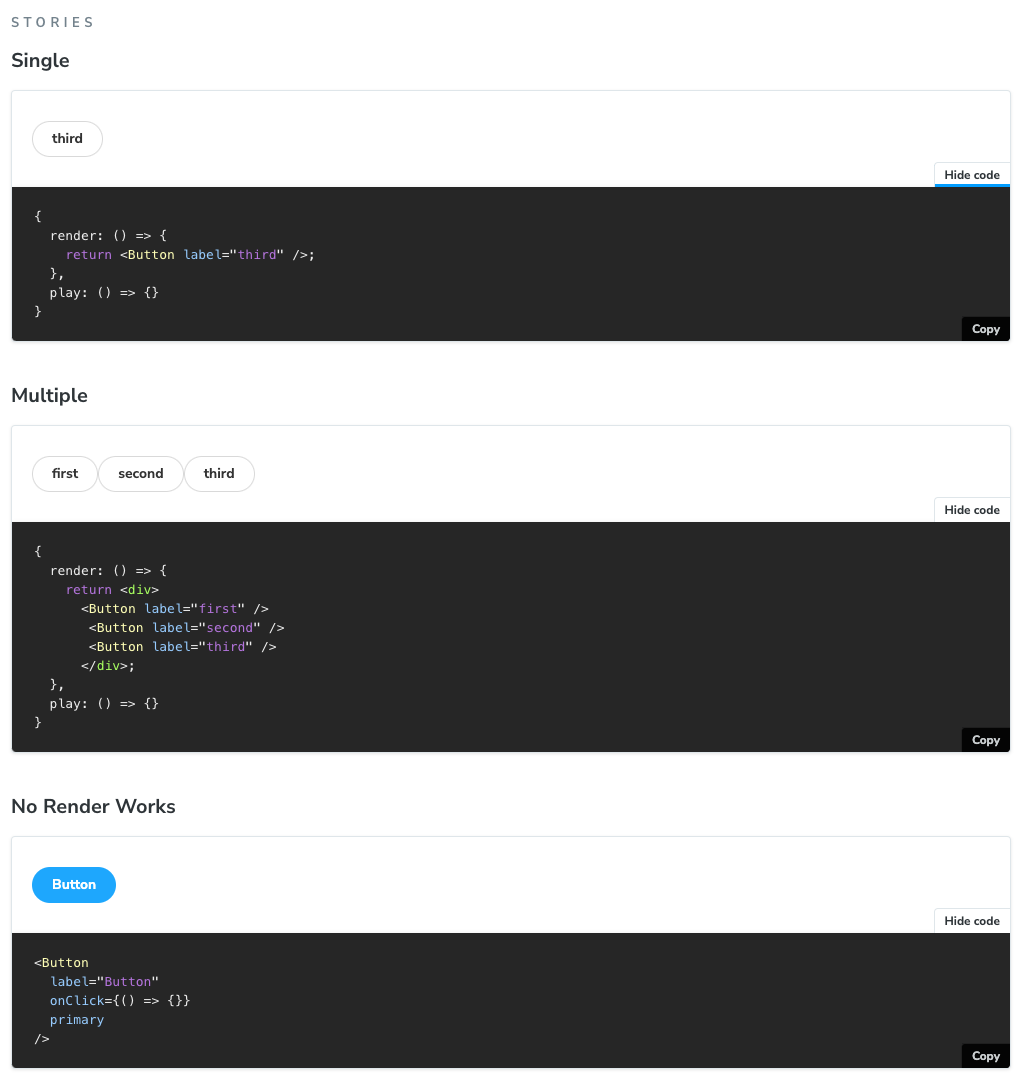The width and height of the screenshot is (1023, 1081).
Task: Click the blue primary 'Button' component
Action: [x=73, y=884]
